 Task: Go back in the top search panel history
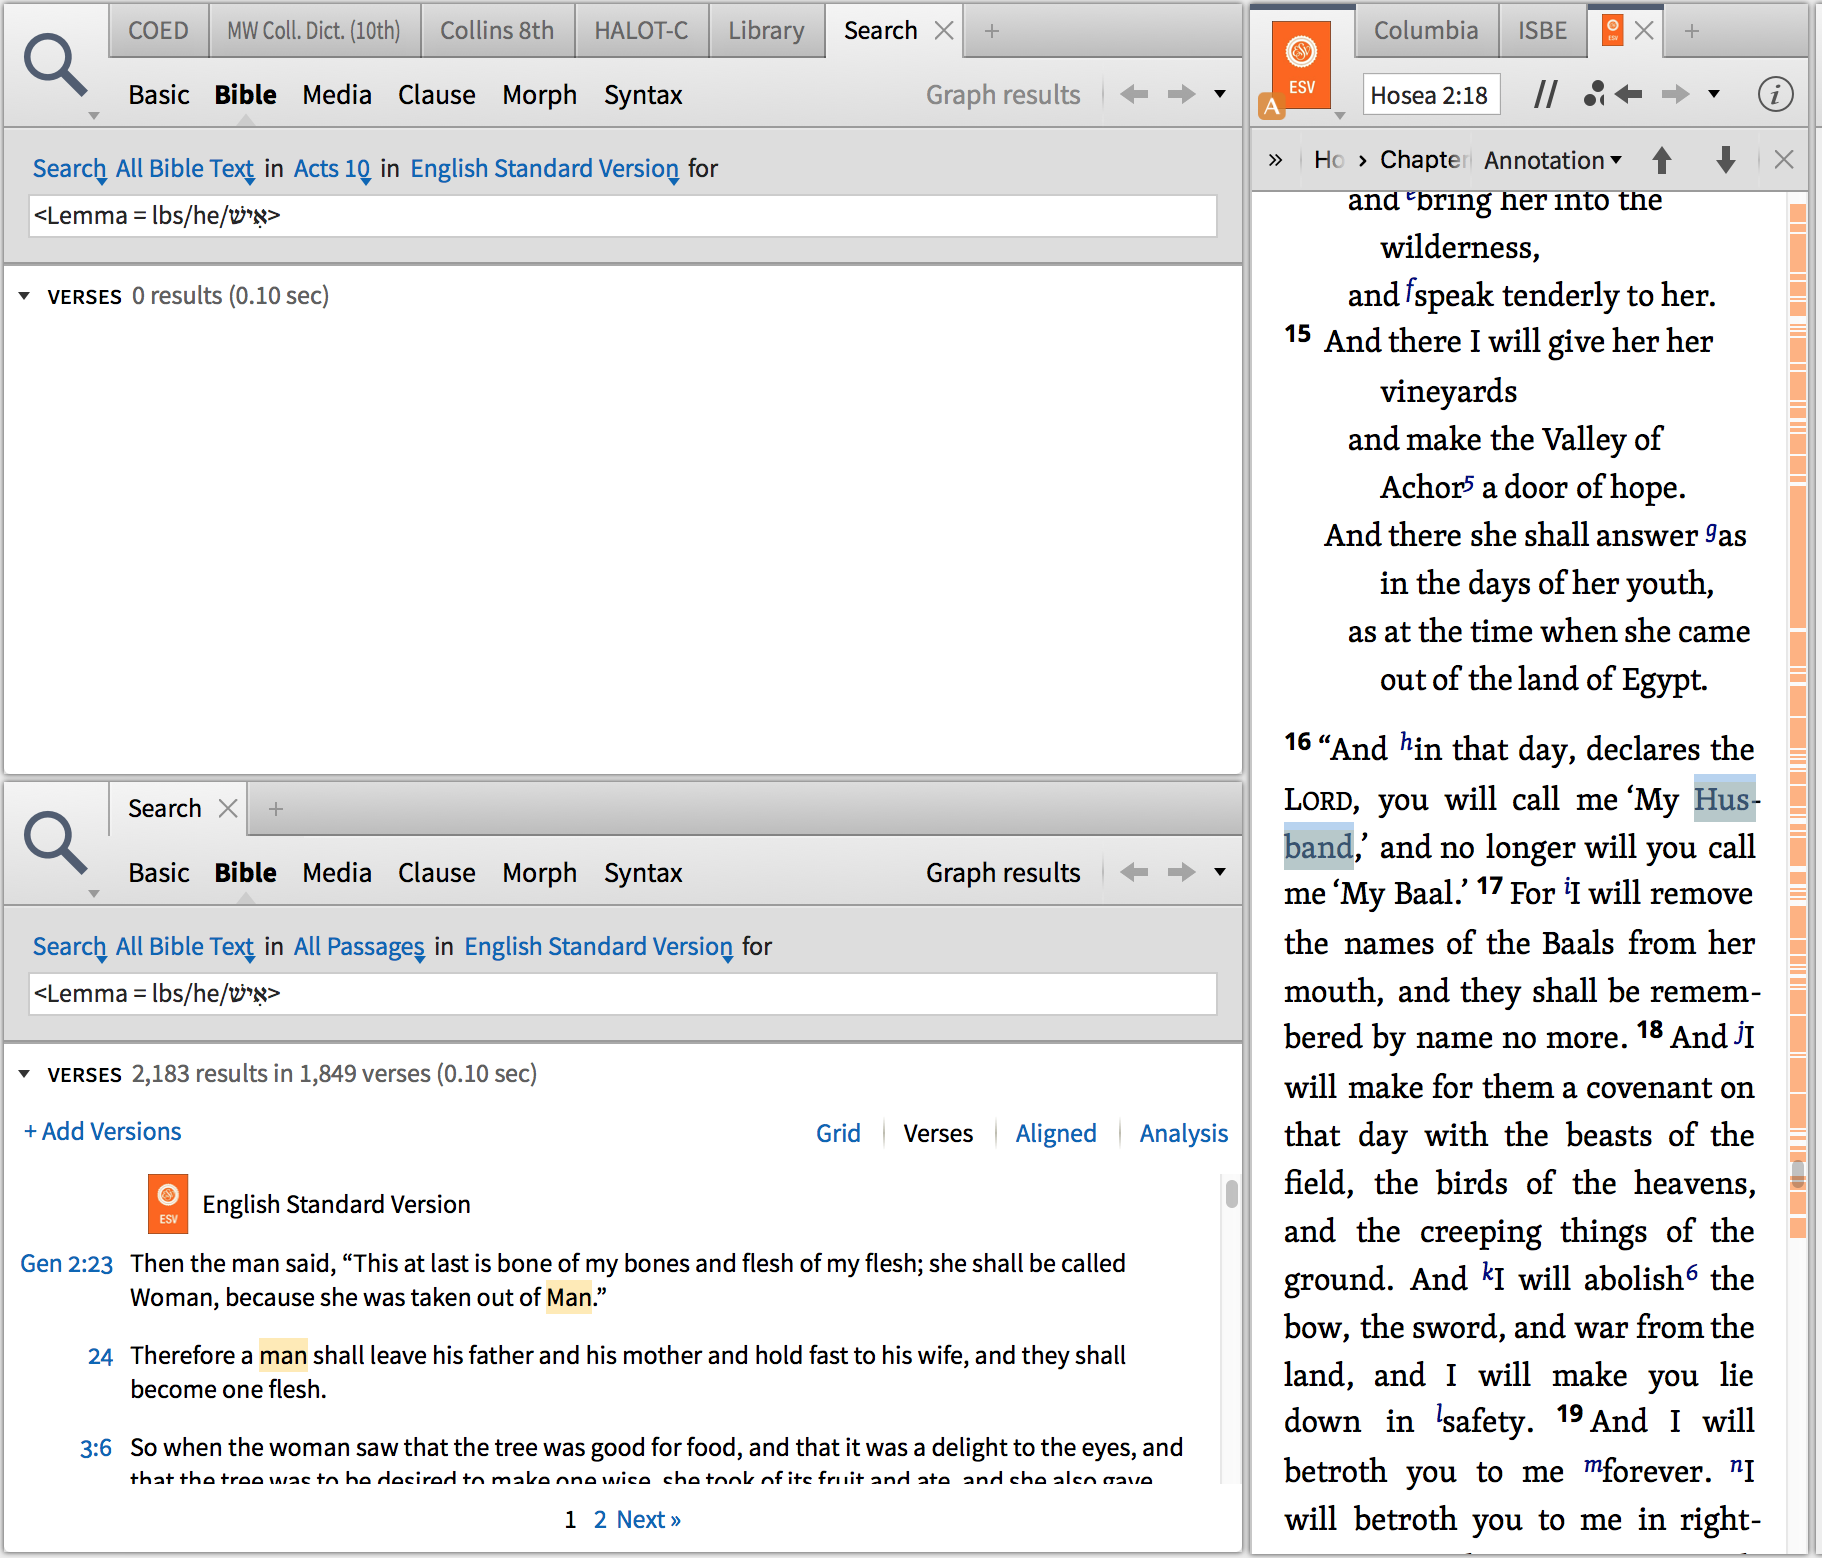1134,94
